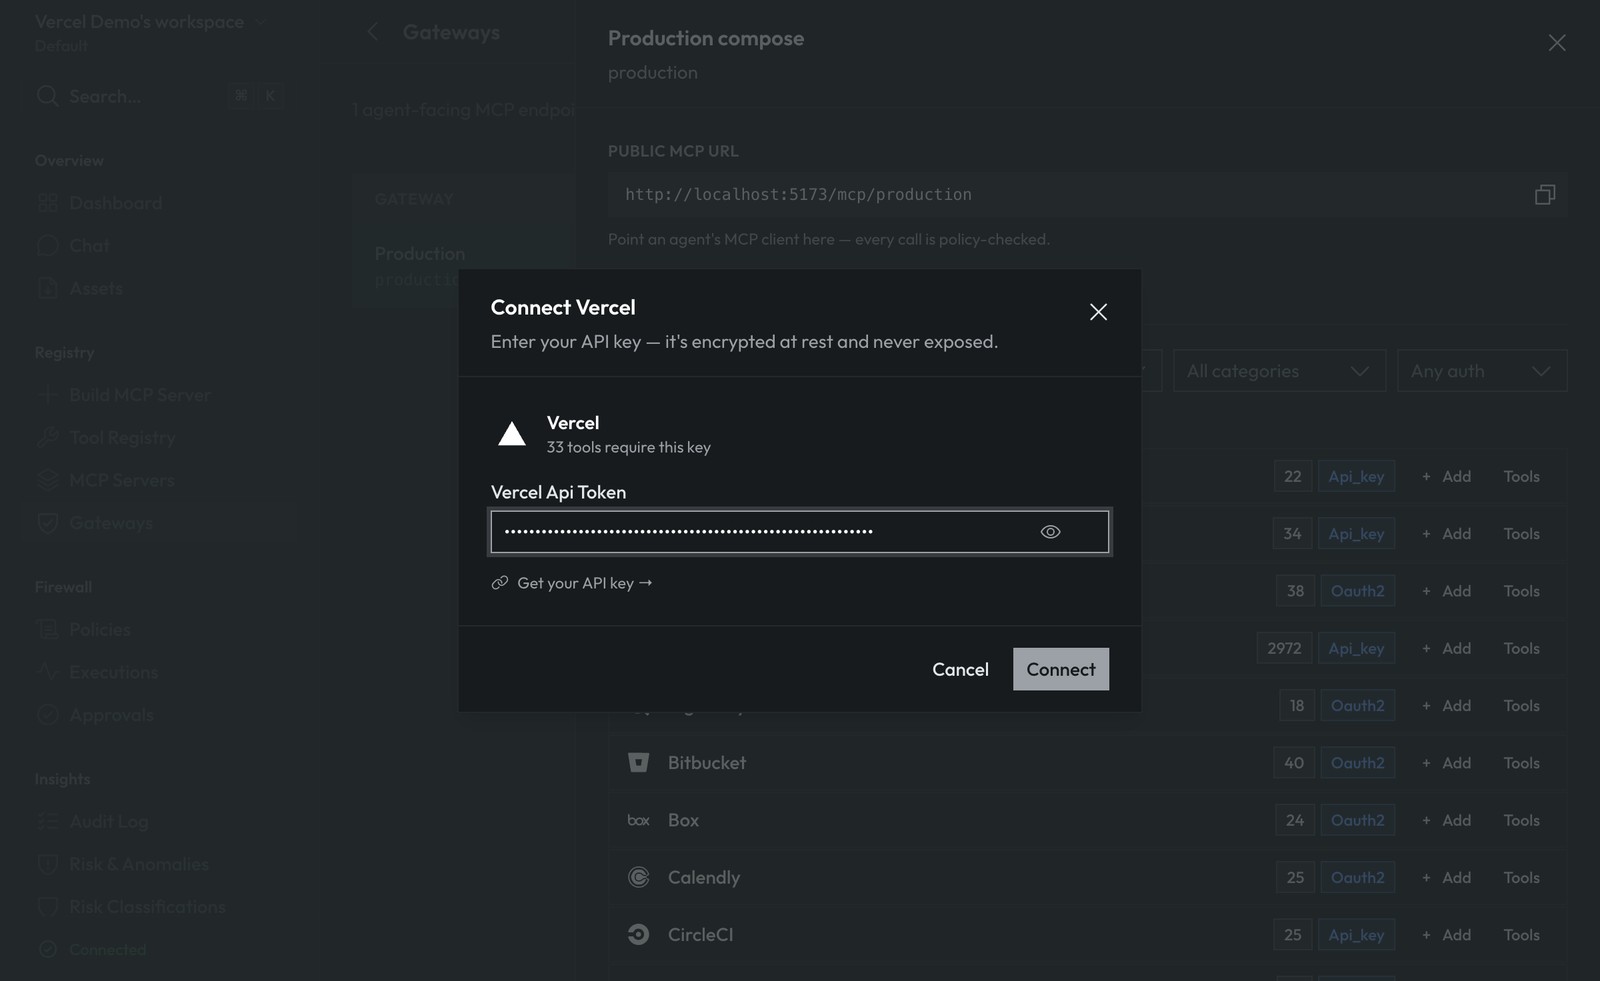Click the Chat sidebar icon
The width and height of the screenshot is (1600, 981).
tap(48, 246)
